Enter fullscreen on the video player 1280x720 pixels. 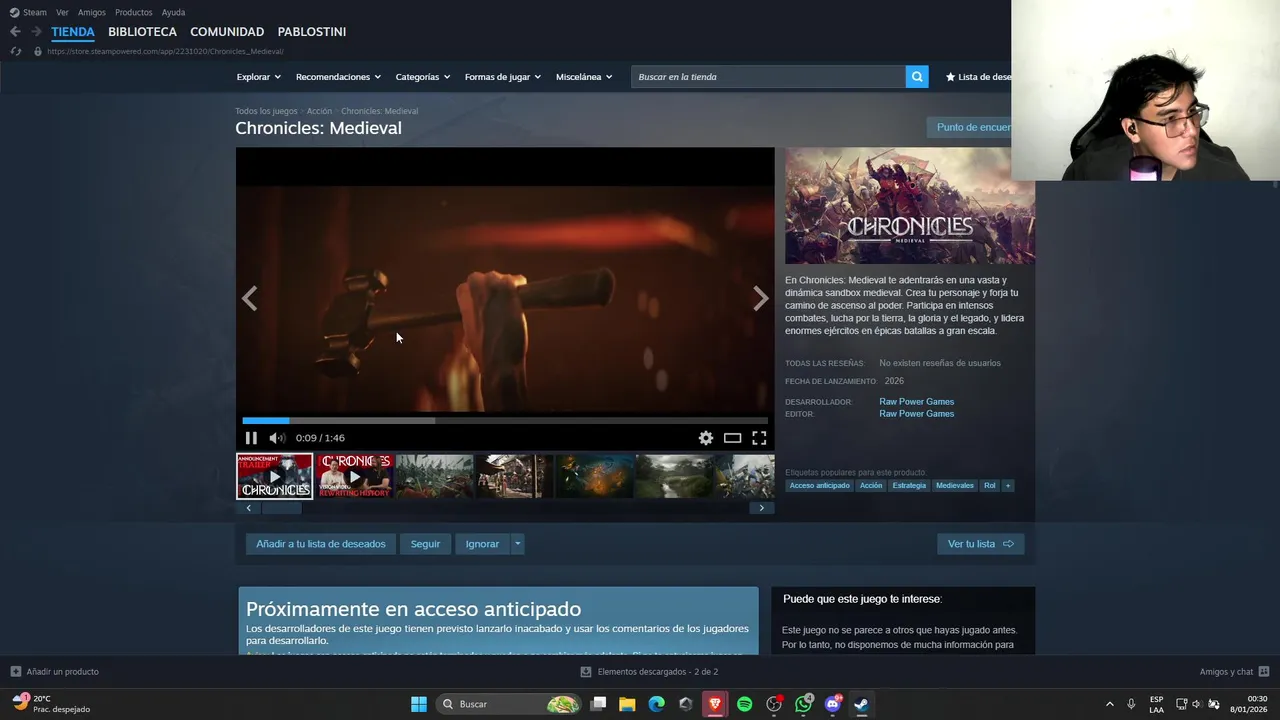click(x=759, y=438)
